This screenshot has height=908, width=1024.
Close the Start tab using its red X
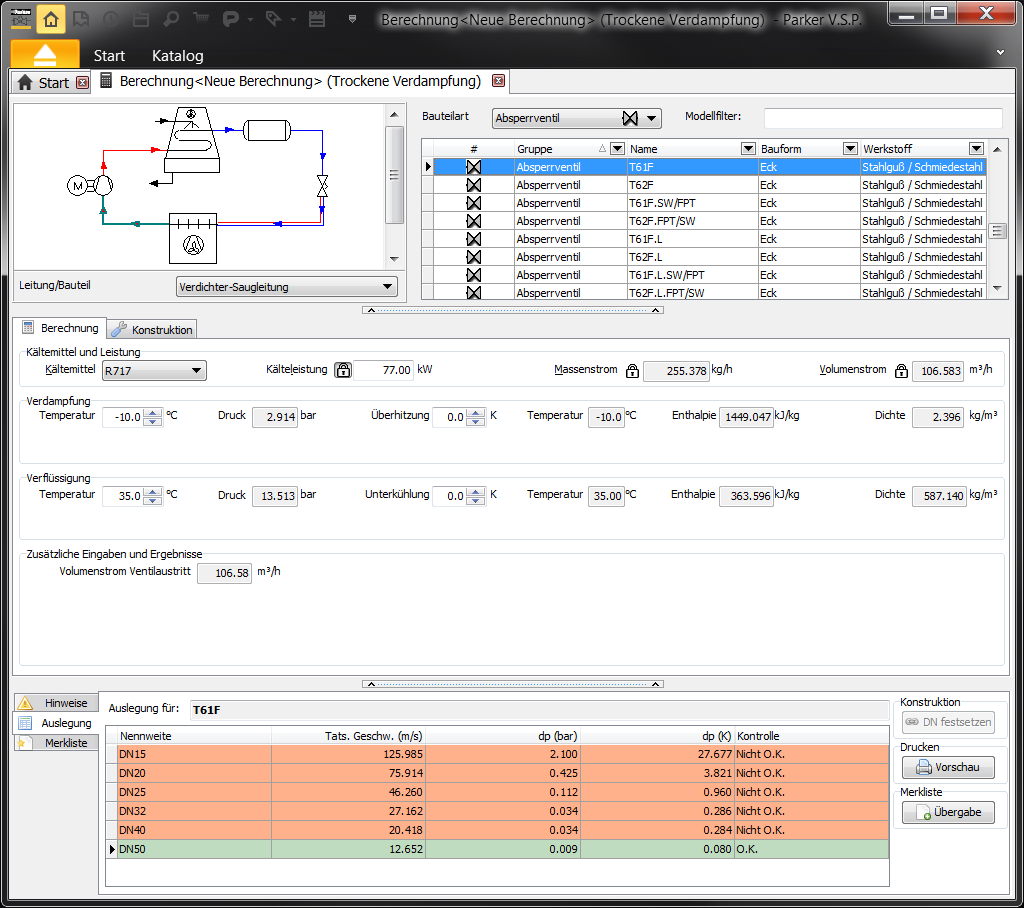click(x=82, y=83)
